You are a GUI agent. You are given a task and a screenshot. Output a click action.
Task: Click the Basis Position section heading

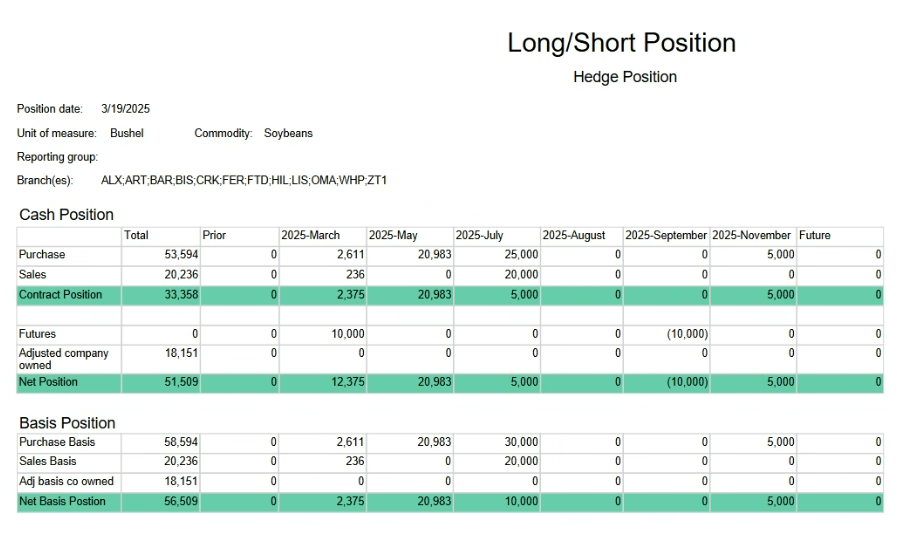click(x=67, y=423)
